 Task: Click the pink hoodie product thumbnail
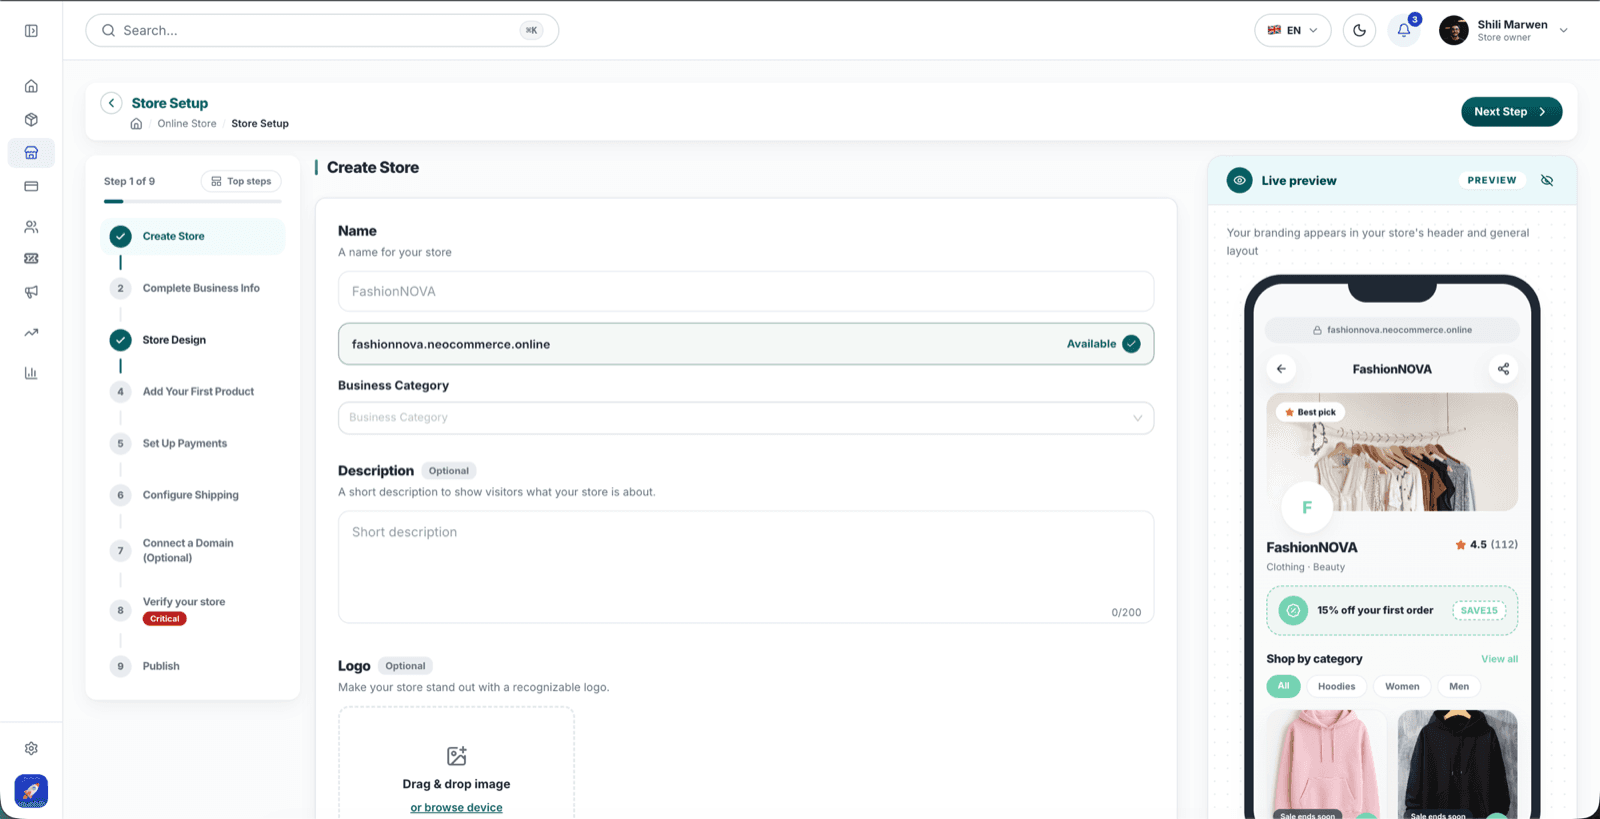pos(1325,764)
